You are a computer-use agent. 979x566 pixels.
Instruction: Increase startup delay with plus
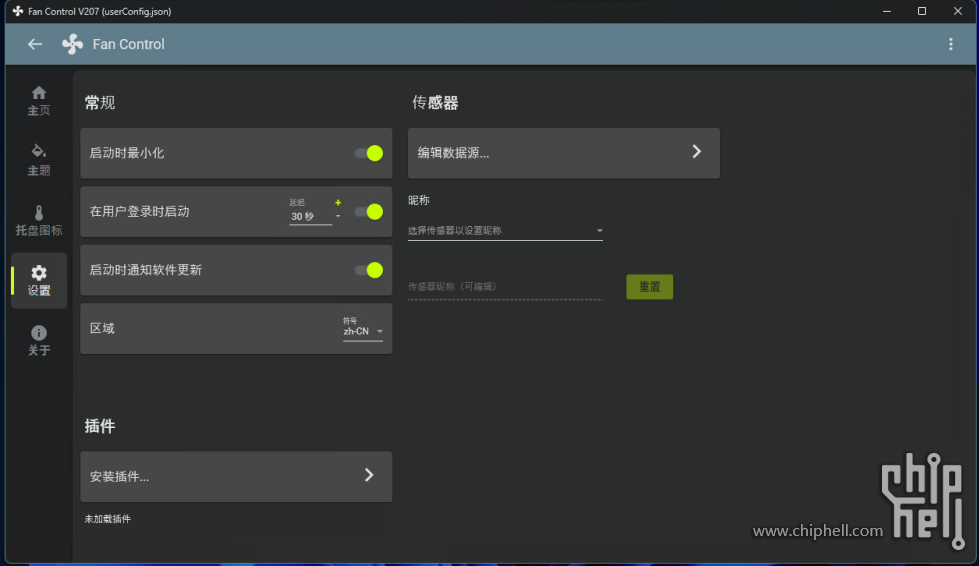pos(338,203)
